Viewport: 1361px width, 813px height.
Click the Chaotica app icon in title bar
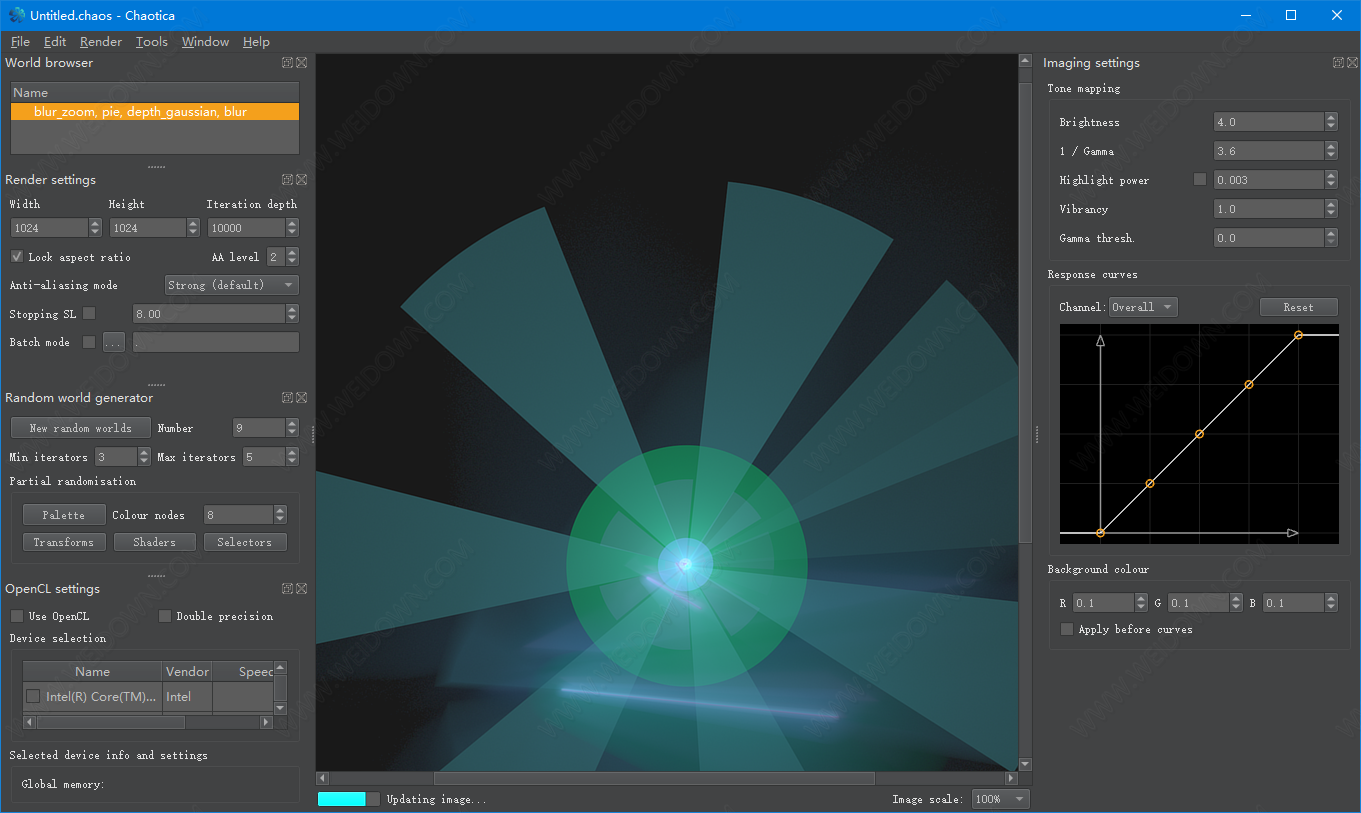point(17,15)
